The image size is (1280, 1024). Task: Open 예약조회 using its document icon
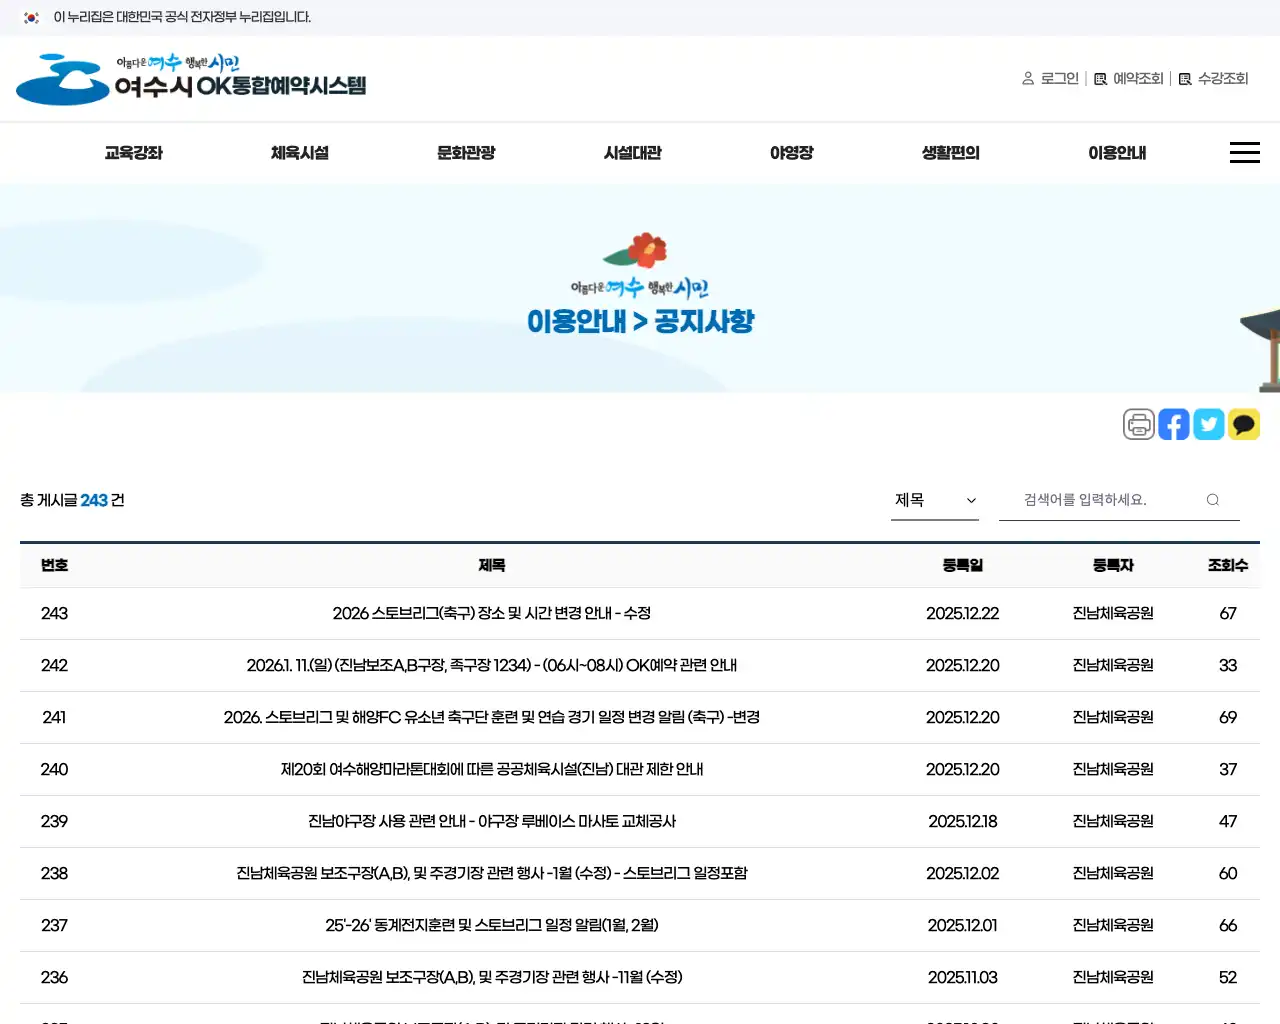pos(1099,78)
